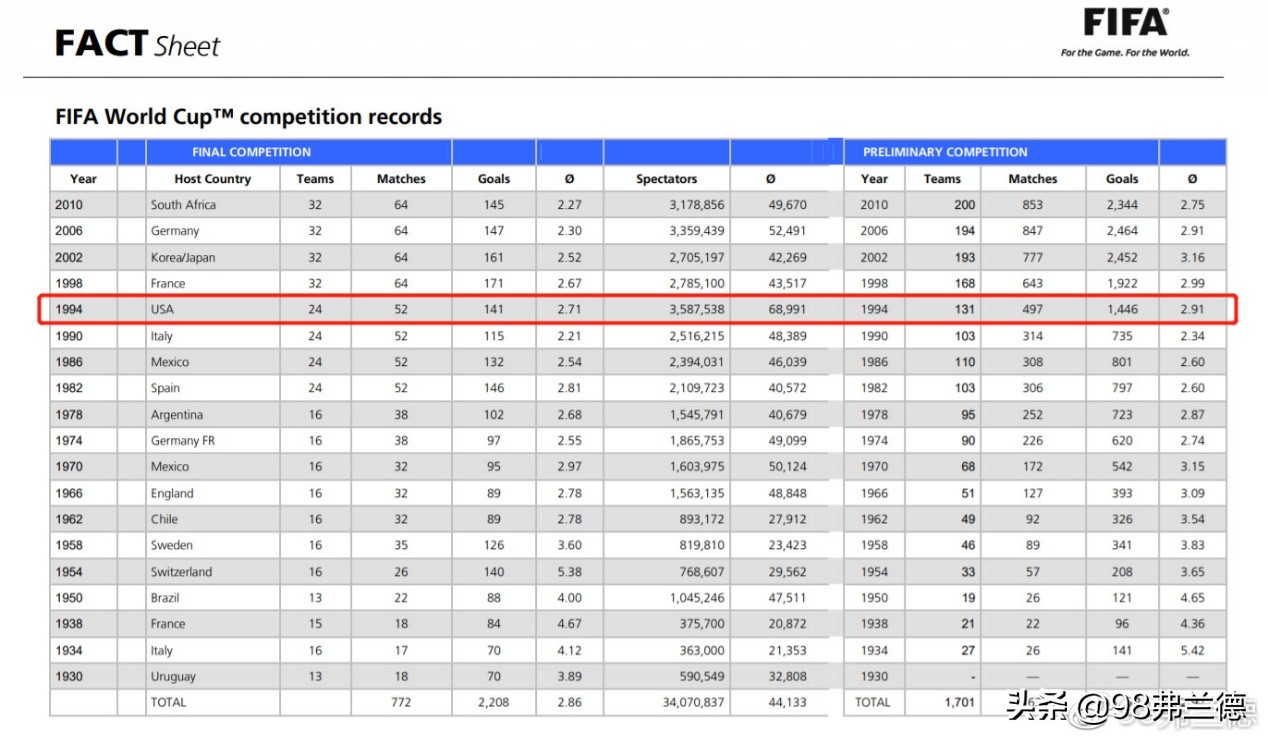Click spectators value '375,700' for 1938
The height and width of the screenshot is (744, 1268).
[701, 624]
